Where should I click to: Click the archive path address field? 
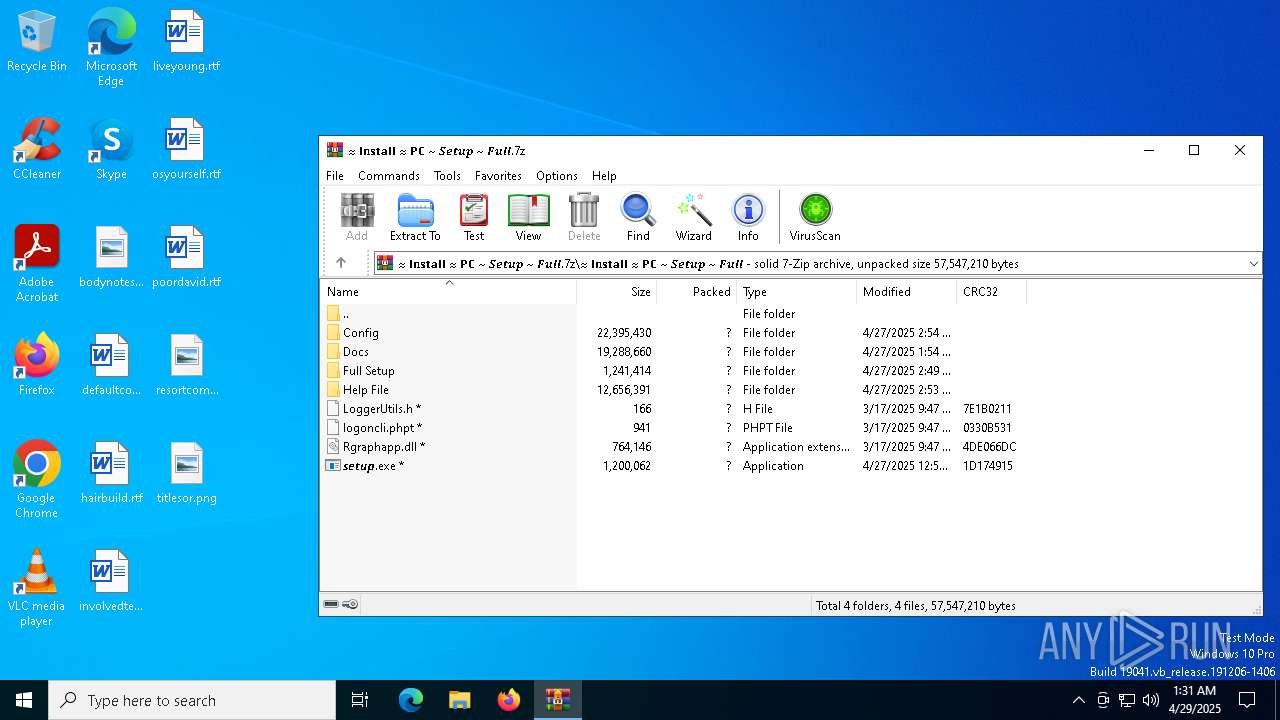[818, 264]
